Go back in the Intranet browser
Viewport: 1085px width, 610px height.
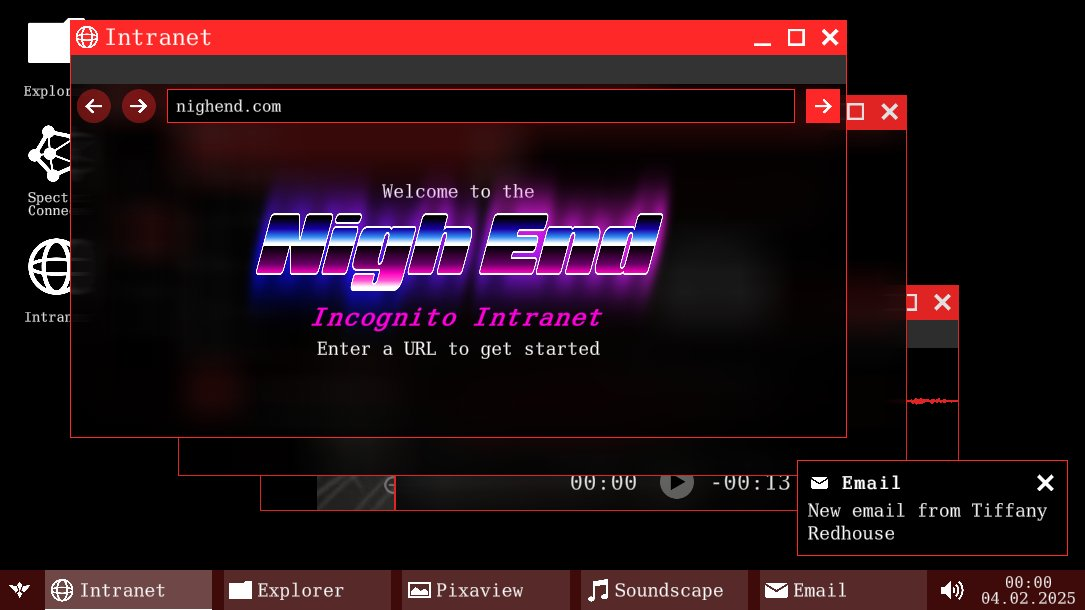click(x=93, y=106)
